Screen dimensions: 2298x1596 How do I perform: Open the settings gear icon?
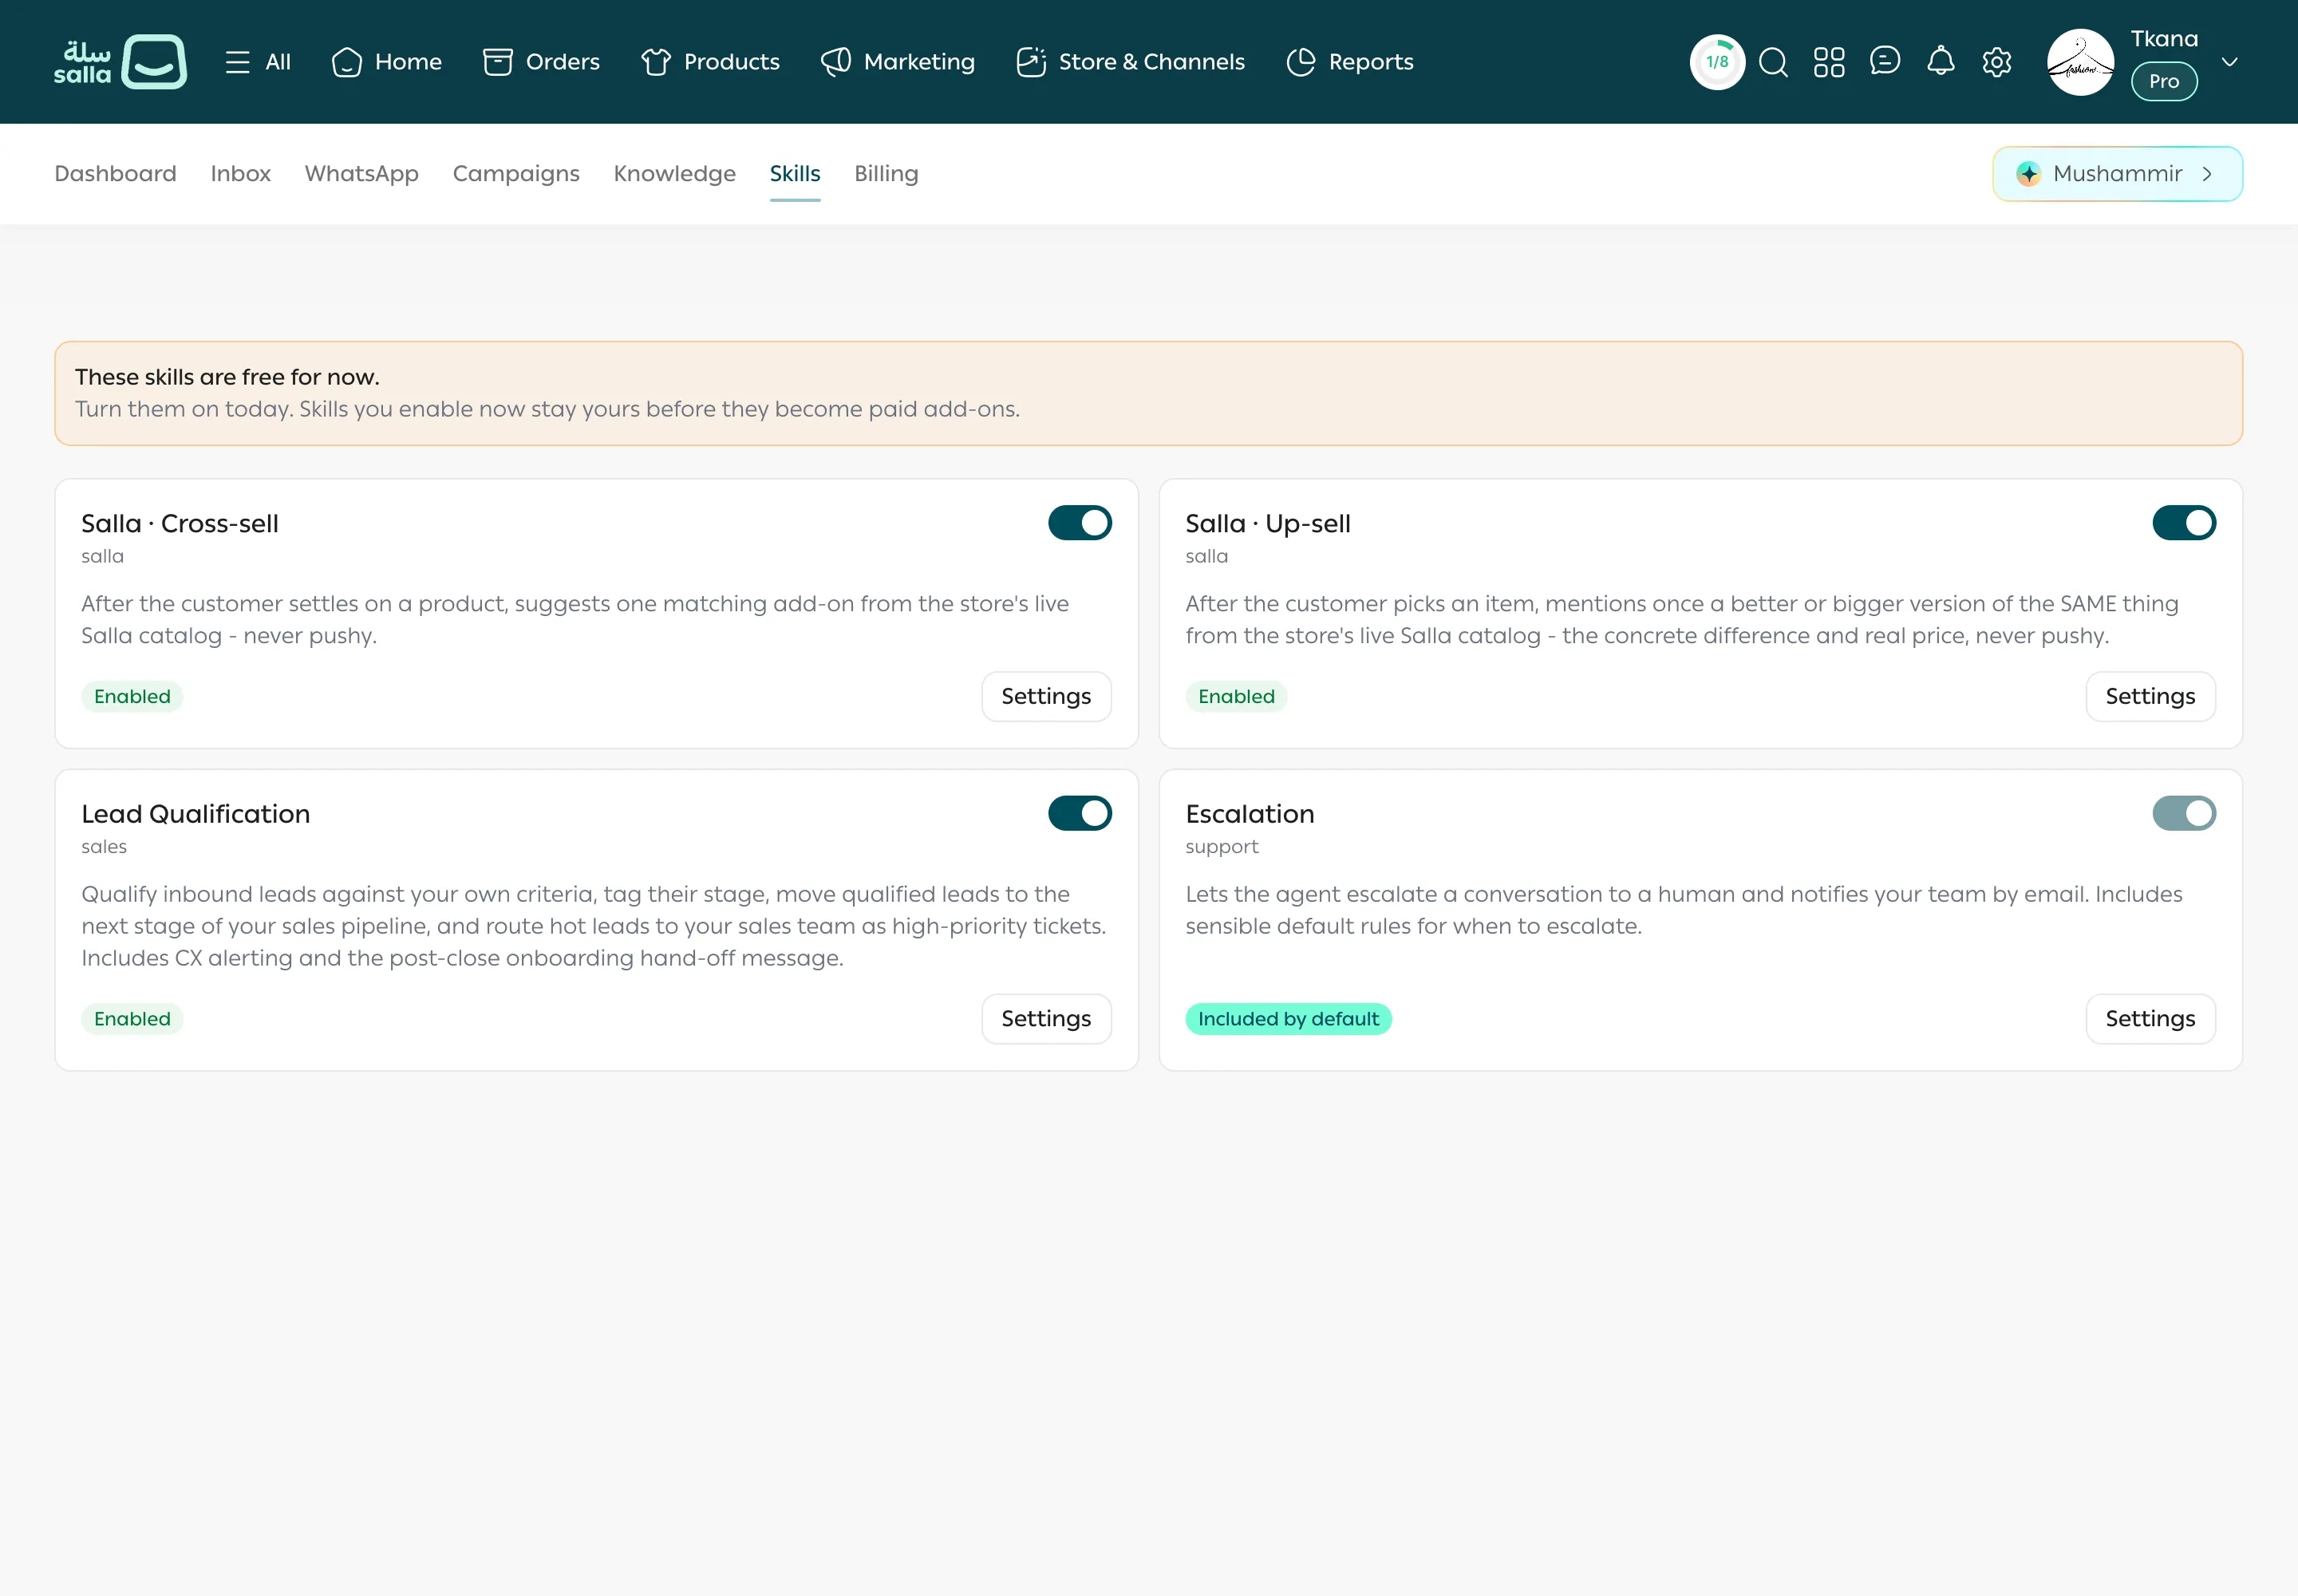(1996, 62)
